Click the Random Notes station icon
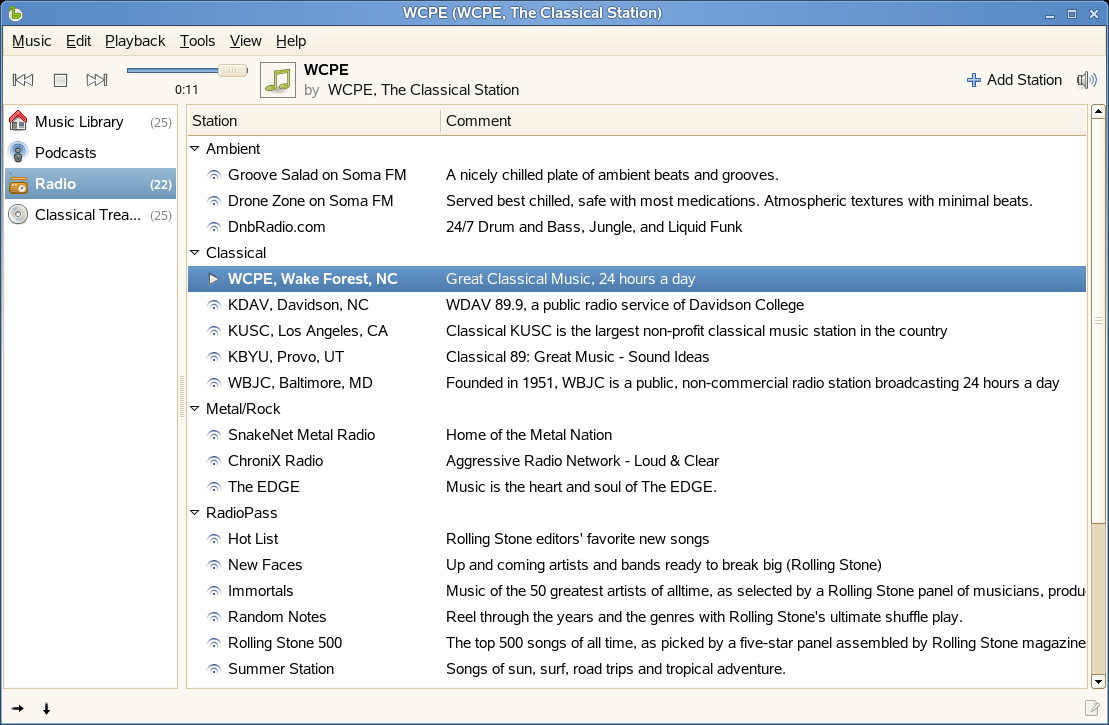Screen dimensions: 1109x725 (214, 617)
